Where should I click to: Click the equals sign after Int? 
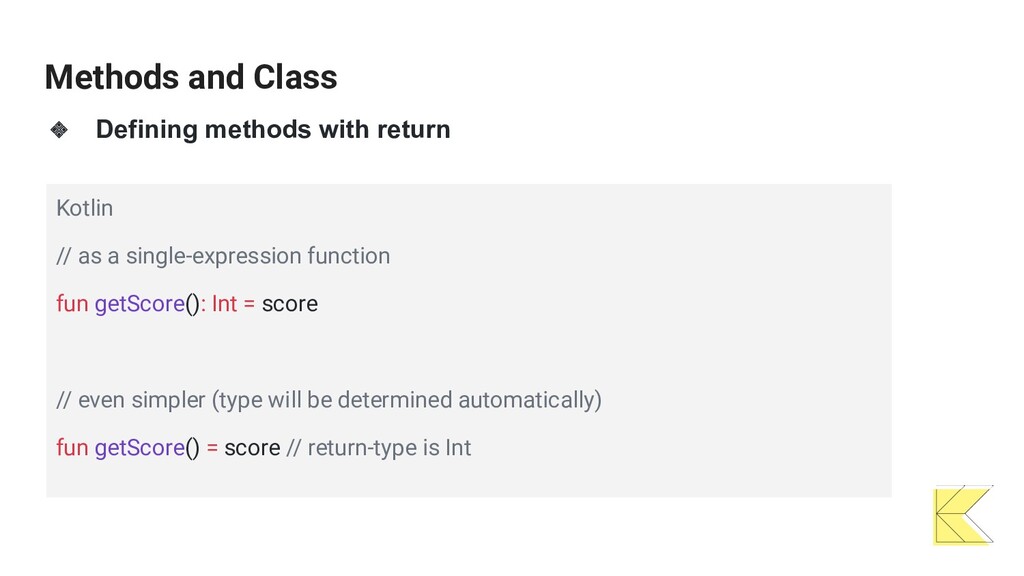coord(249,304)
